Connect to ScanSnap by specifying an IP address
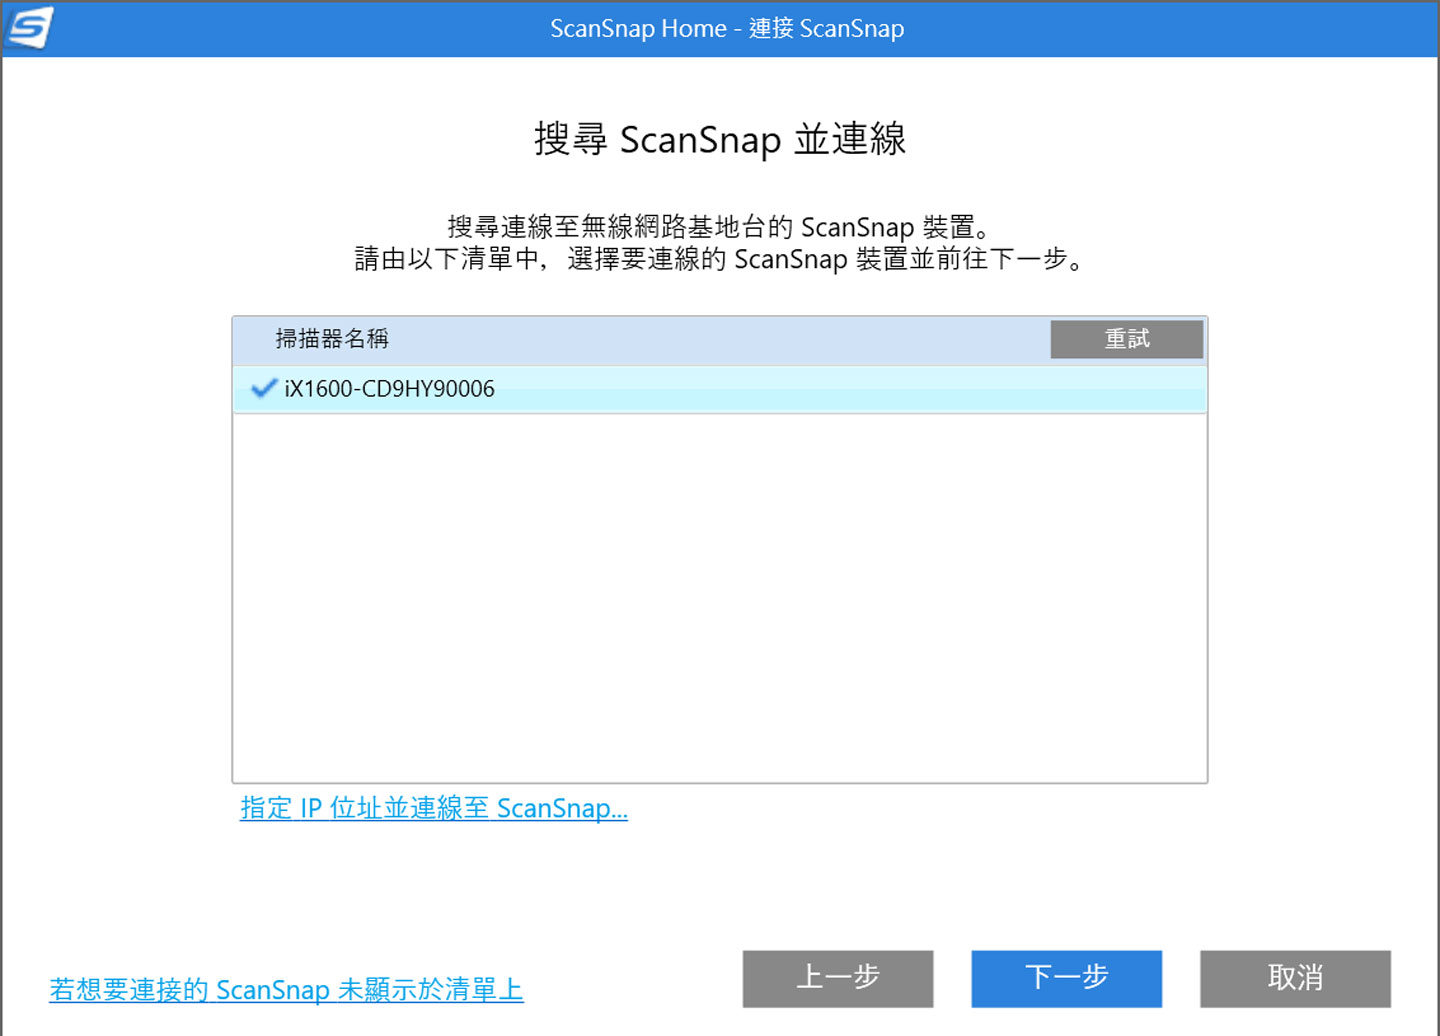Viewport: 1440px width, 1036px height. [x=433, y=807]
